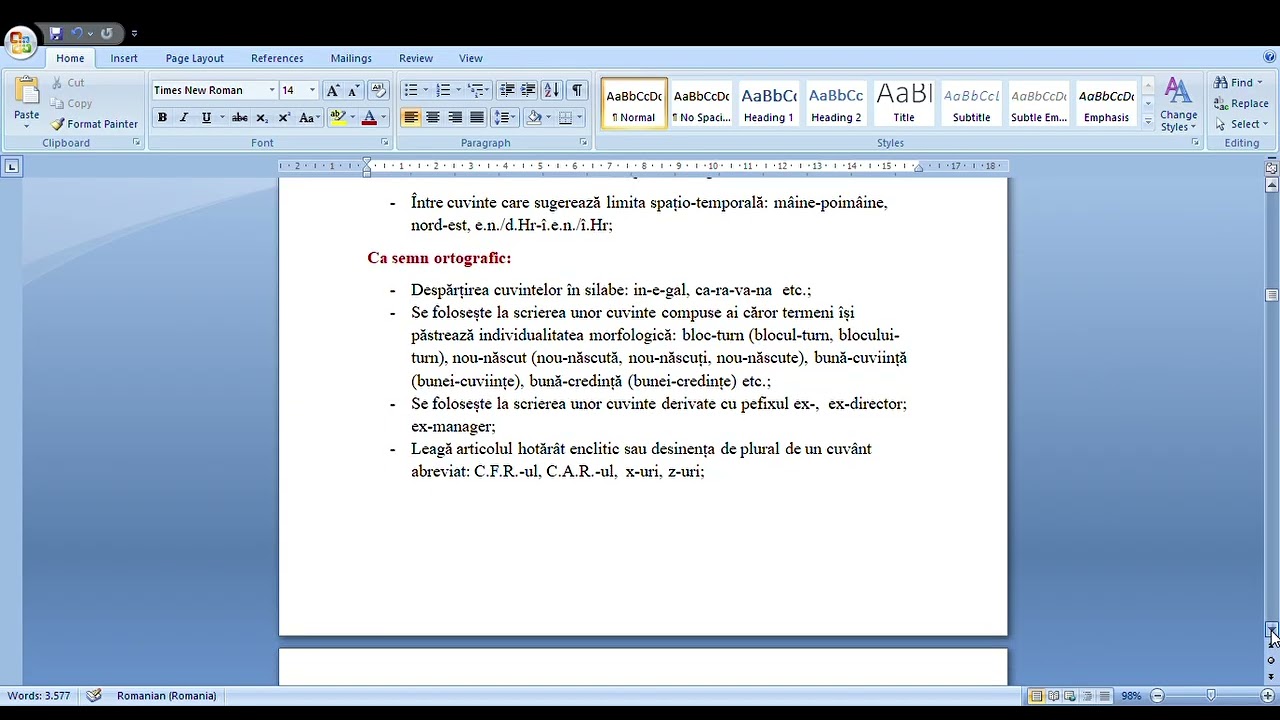Switch to Draft view
This screenshot has width=1280, height=720.
[1104, 696]
